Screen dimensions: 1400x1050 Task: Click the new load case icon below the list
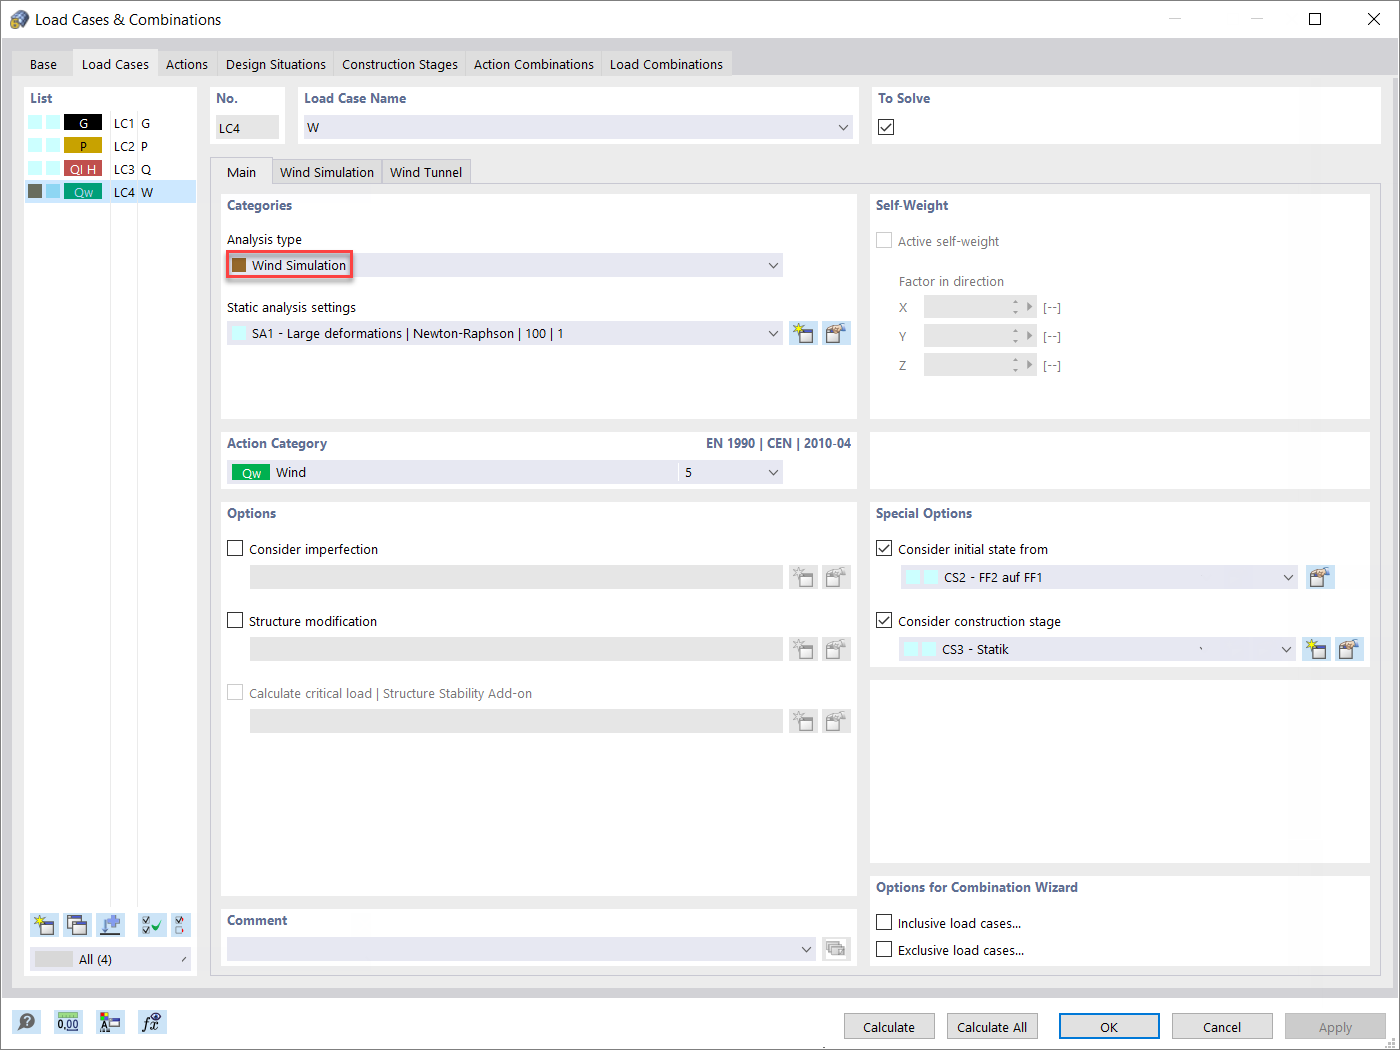[x=44, y=925]
